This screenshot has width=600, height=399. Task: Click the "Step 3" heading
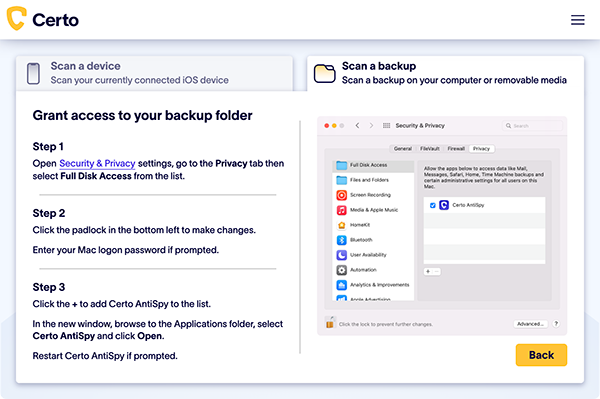coord(49,287)
